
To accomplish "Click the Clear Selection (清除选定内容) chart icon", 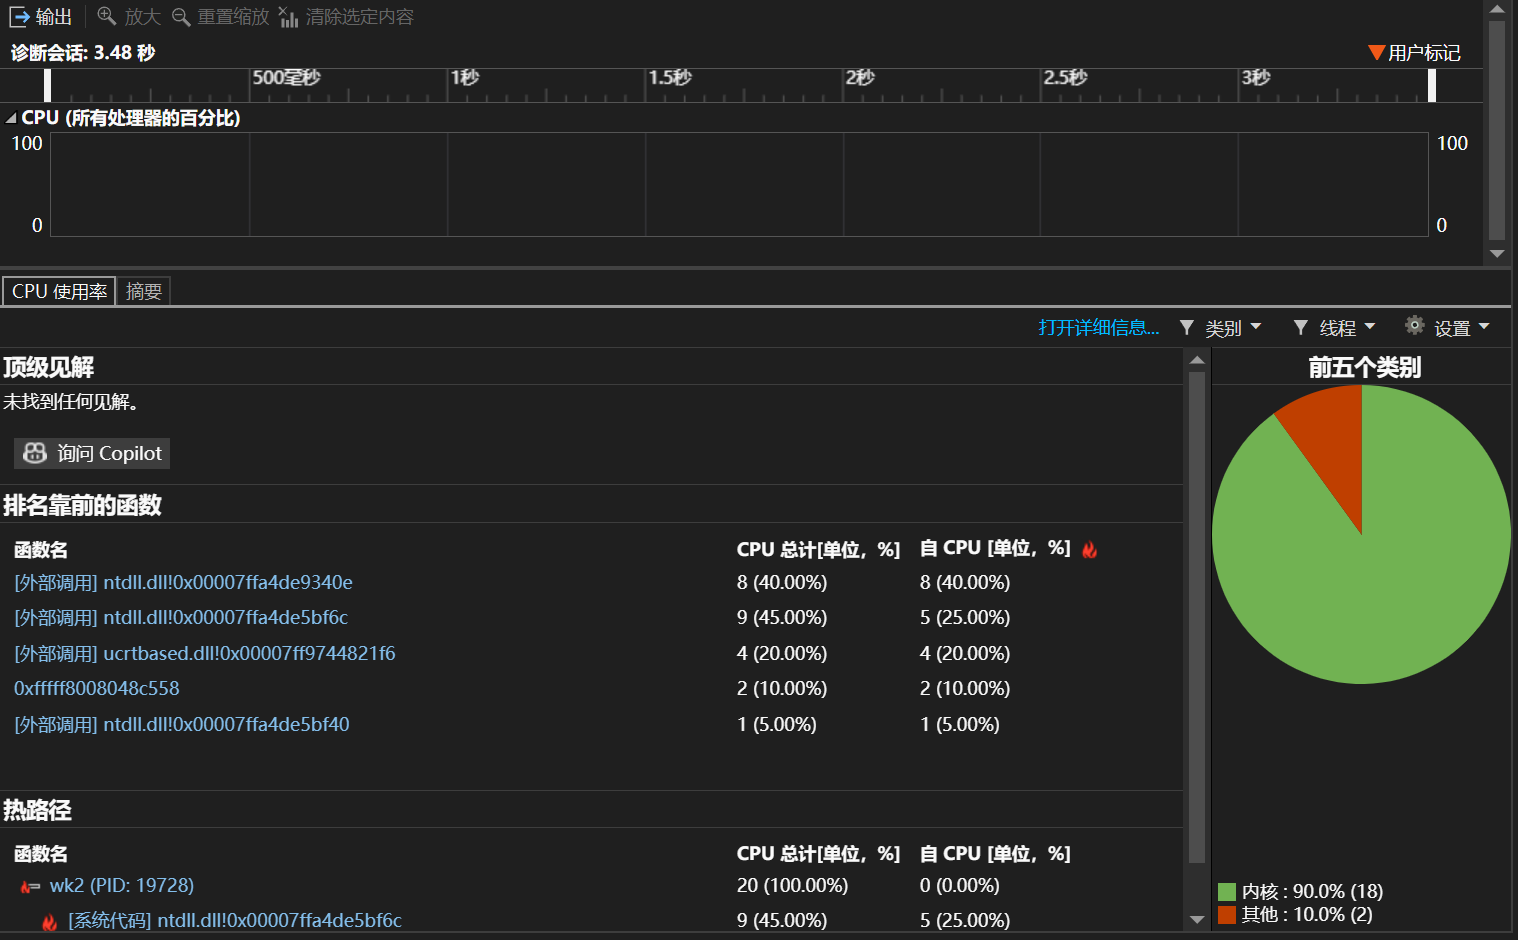I will tap(289, 17).
